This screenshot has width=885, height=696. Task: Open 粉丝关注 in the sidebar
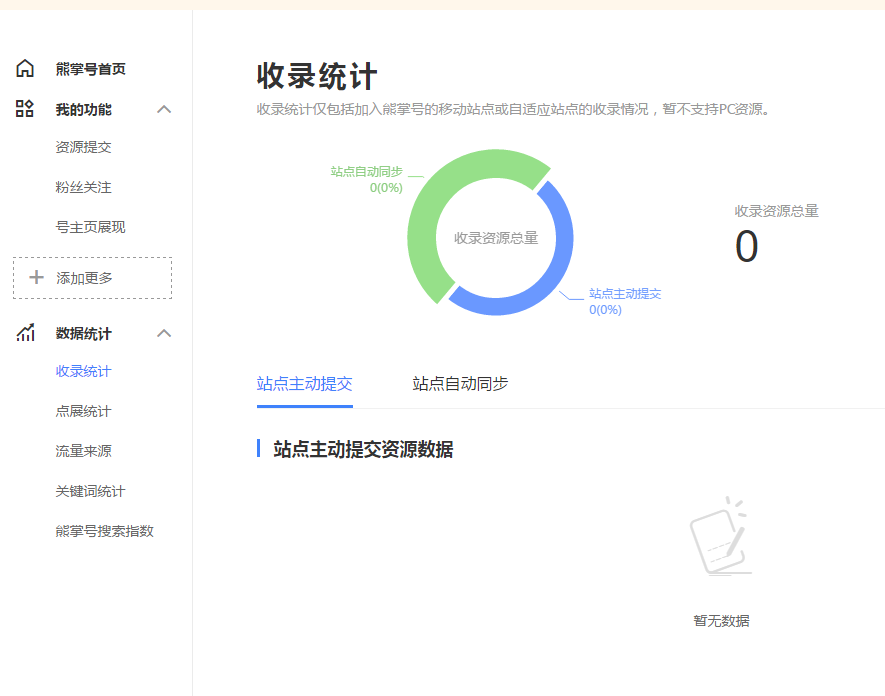(x=83, y=187)
